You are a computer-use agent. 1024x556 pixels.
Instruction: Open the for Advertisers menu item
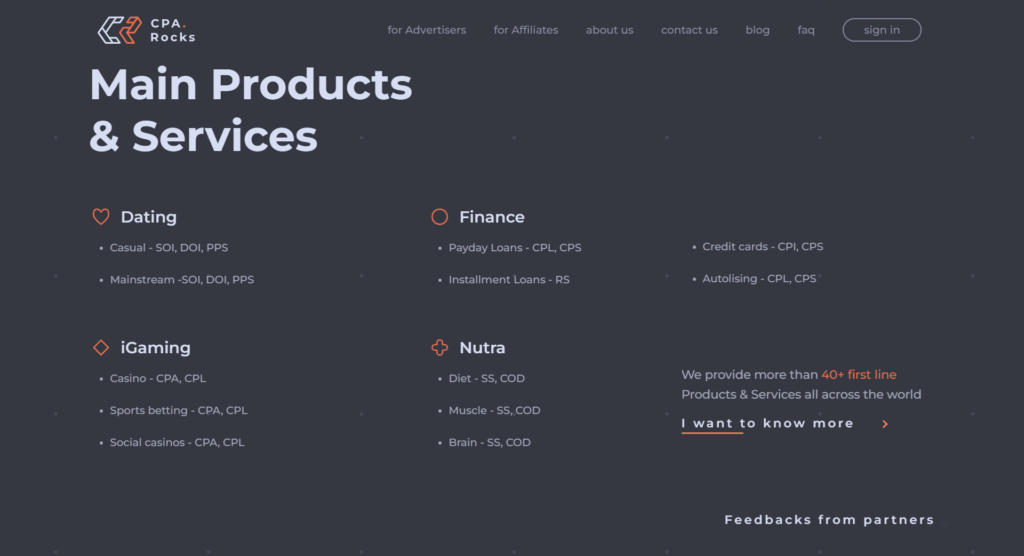pos(426,30)
